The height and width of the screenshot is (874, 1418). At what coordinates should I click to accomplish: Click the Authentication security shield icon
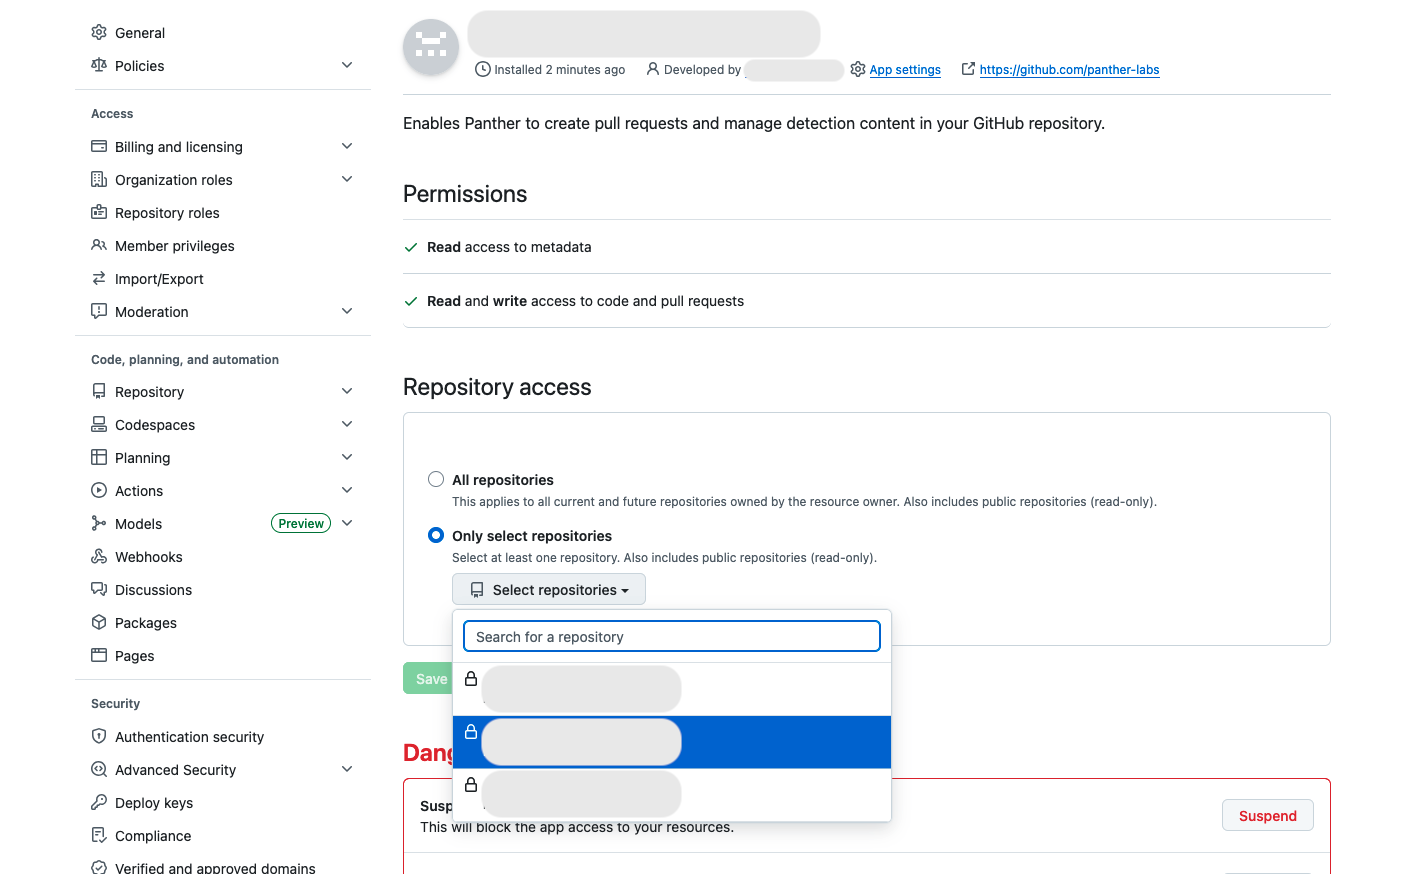coord(99,736)
